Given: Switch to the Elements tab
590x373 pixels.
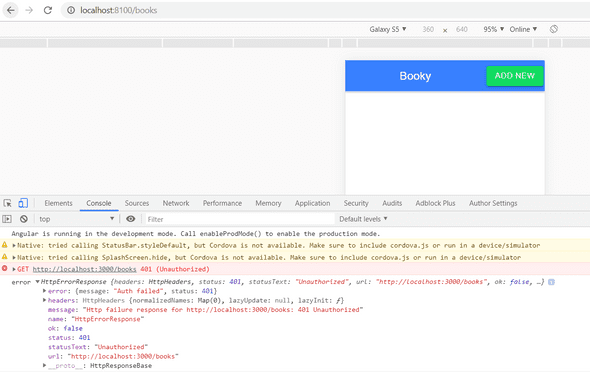Looking at the screenshot, I should [58, 203].
